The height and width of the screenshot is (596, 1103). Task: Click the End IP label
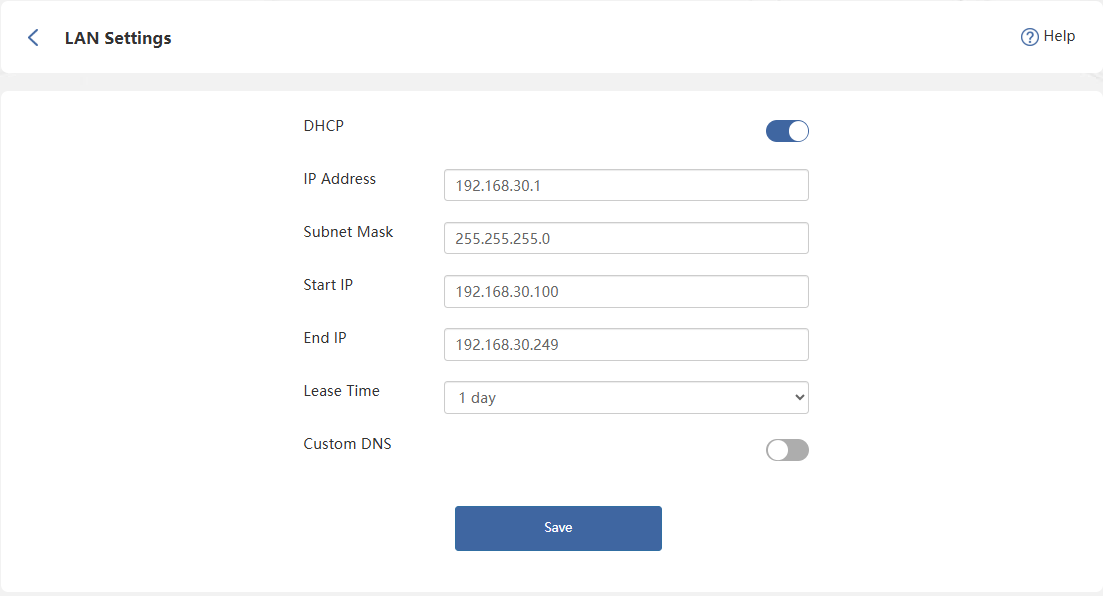[325, 338]
